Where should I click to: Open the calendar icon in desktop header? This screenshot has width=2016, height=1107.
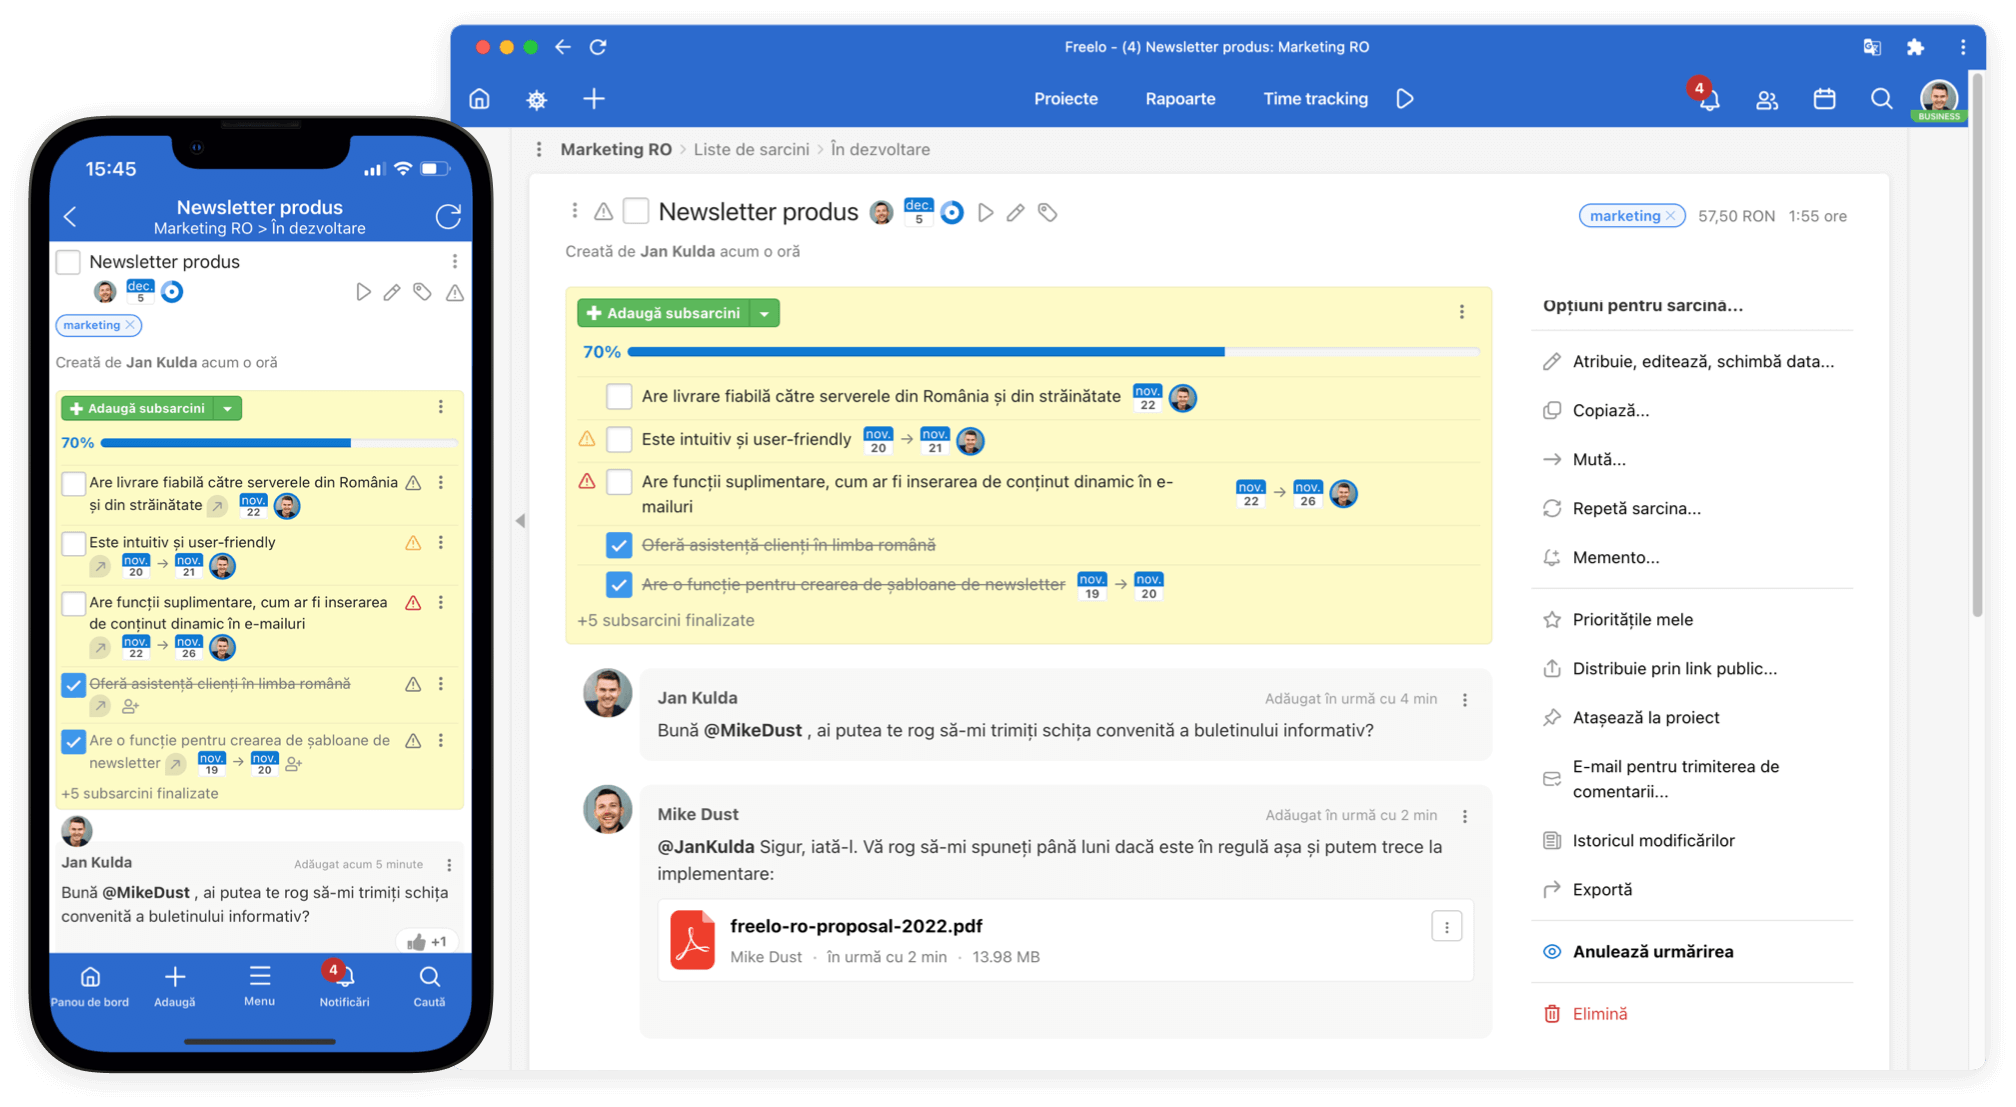[1824, 99]
